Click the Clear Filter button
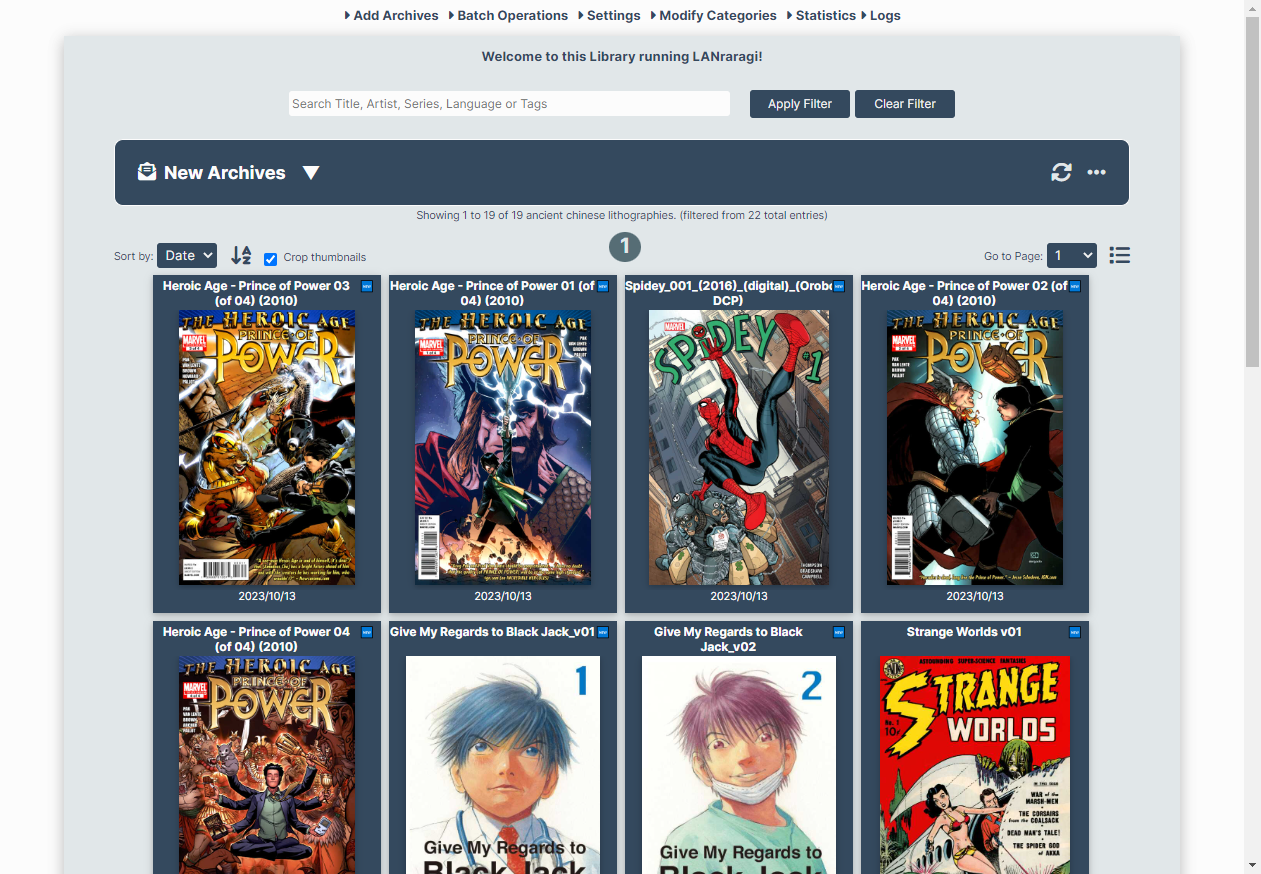The image size is (1261, 874). pos(905,104)
